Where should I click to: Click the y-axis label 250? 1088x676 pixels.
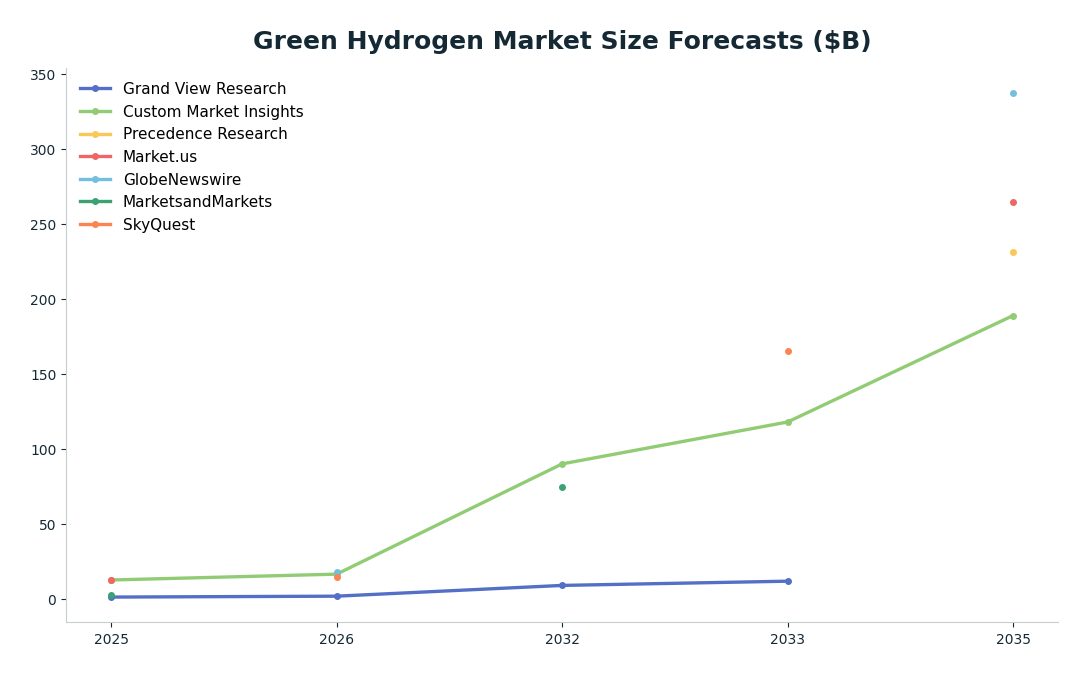tap(43, 225)
